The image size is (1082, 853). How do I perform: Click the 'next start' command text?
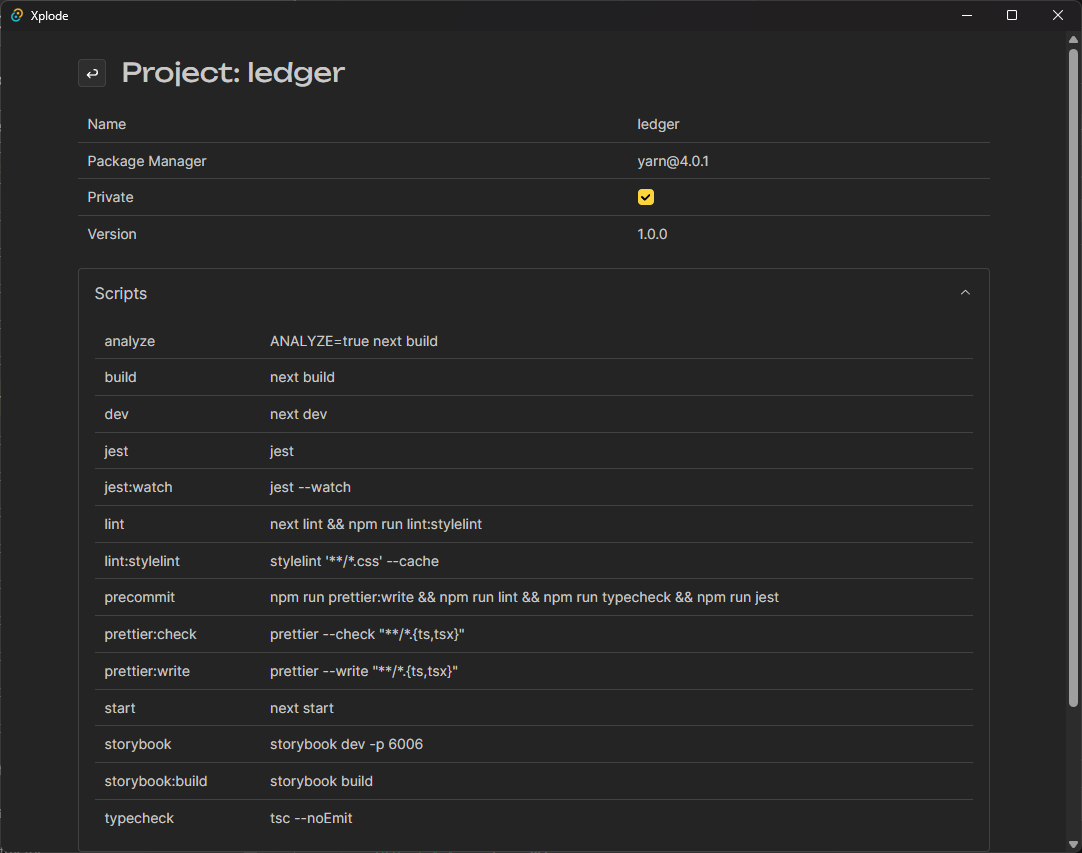tap(302, 708)
